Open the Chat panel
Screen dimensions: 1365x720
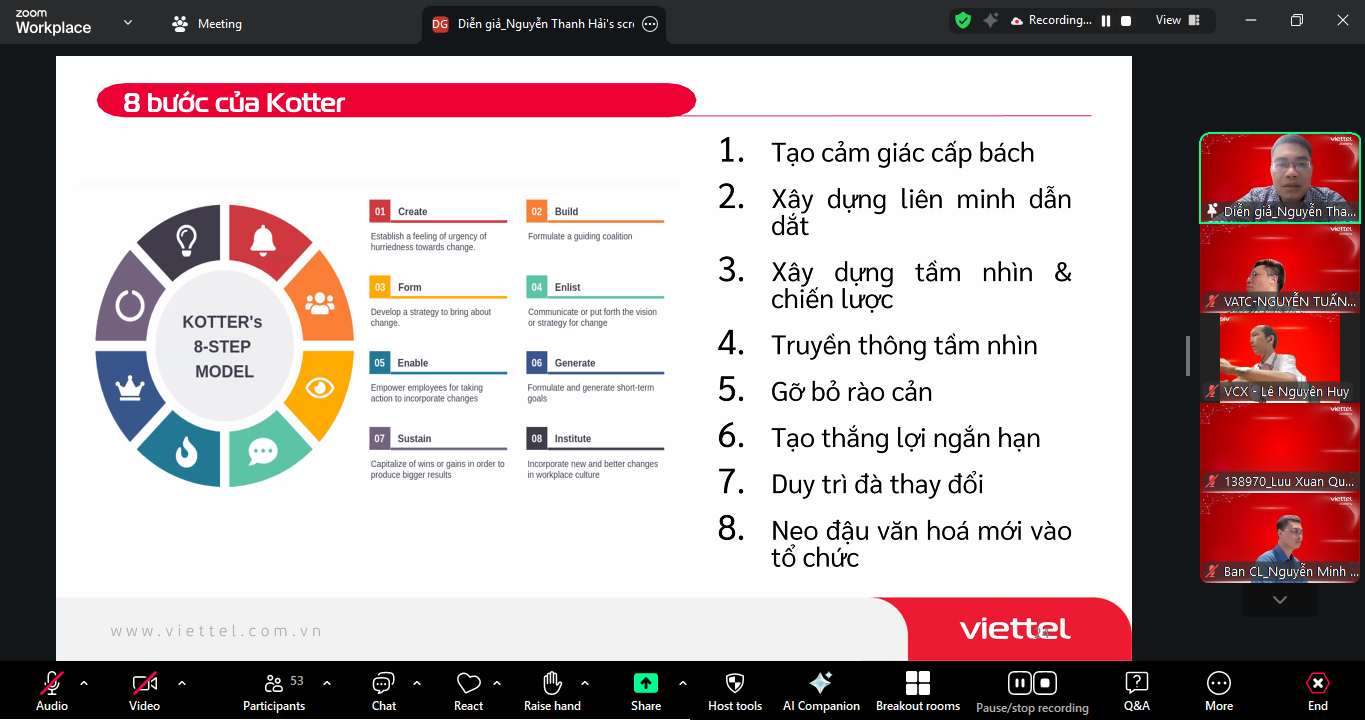383,691
